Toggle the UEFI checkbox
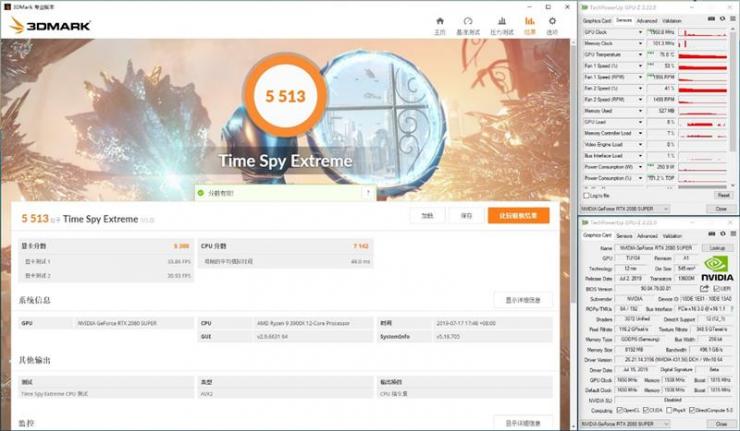The width and height of the screenshot is (740, 431). pyautogui.click(x=716, y=288)
